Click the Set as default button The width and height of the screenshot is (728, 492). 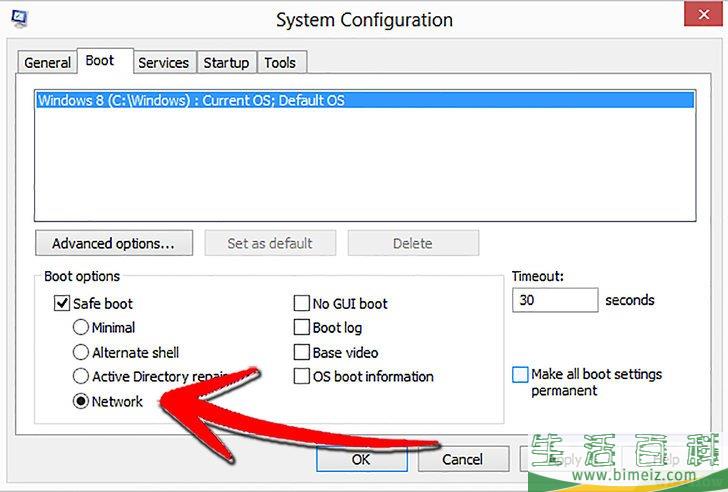[270, 243]
